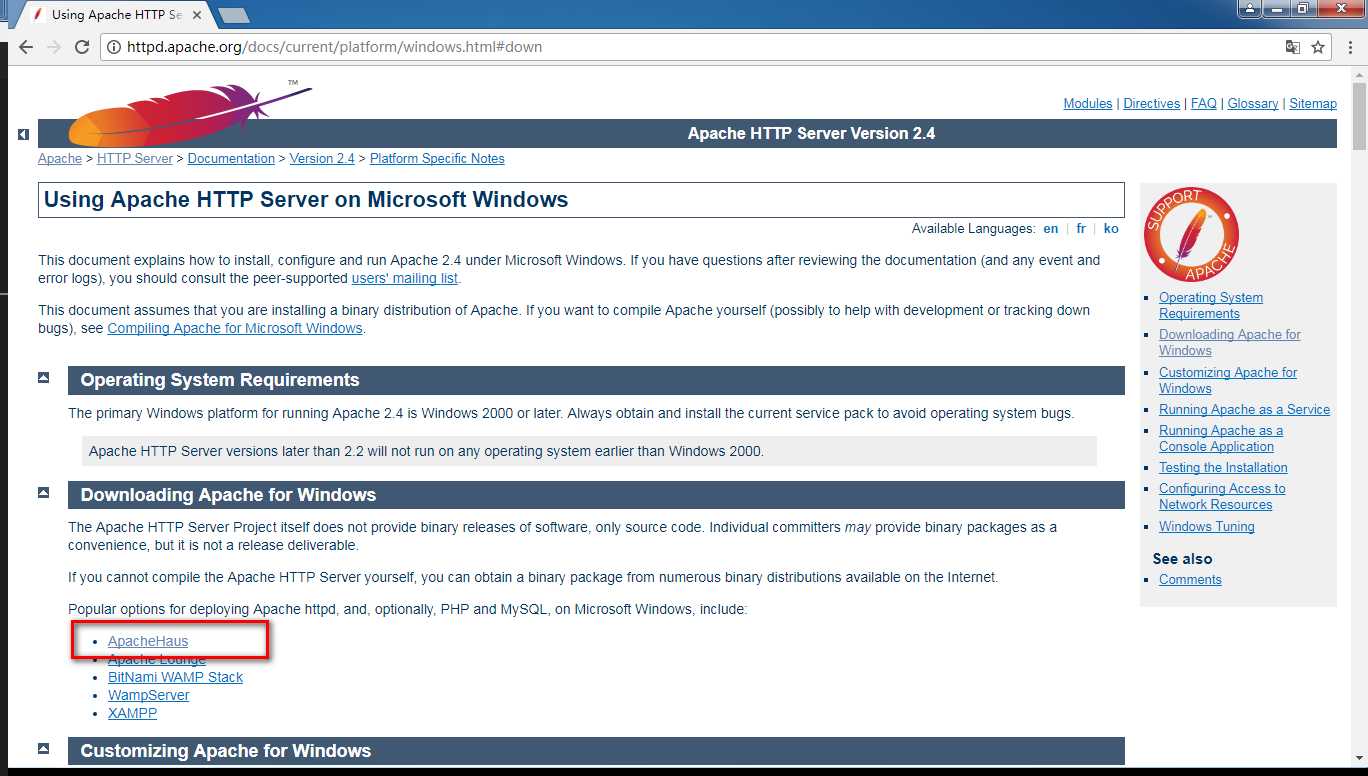
Task: Bookmark this page with the star icon
Action: [1318, 47]
